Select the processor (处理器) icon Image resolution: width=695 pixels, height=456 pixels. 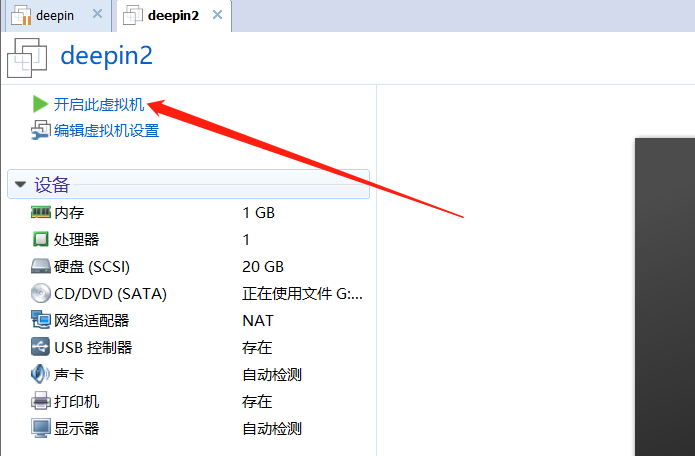pos(41,239)
